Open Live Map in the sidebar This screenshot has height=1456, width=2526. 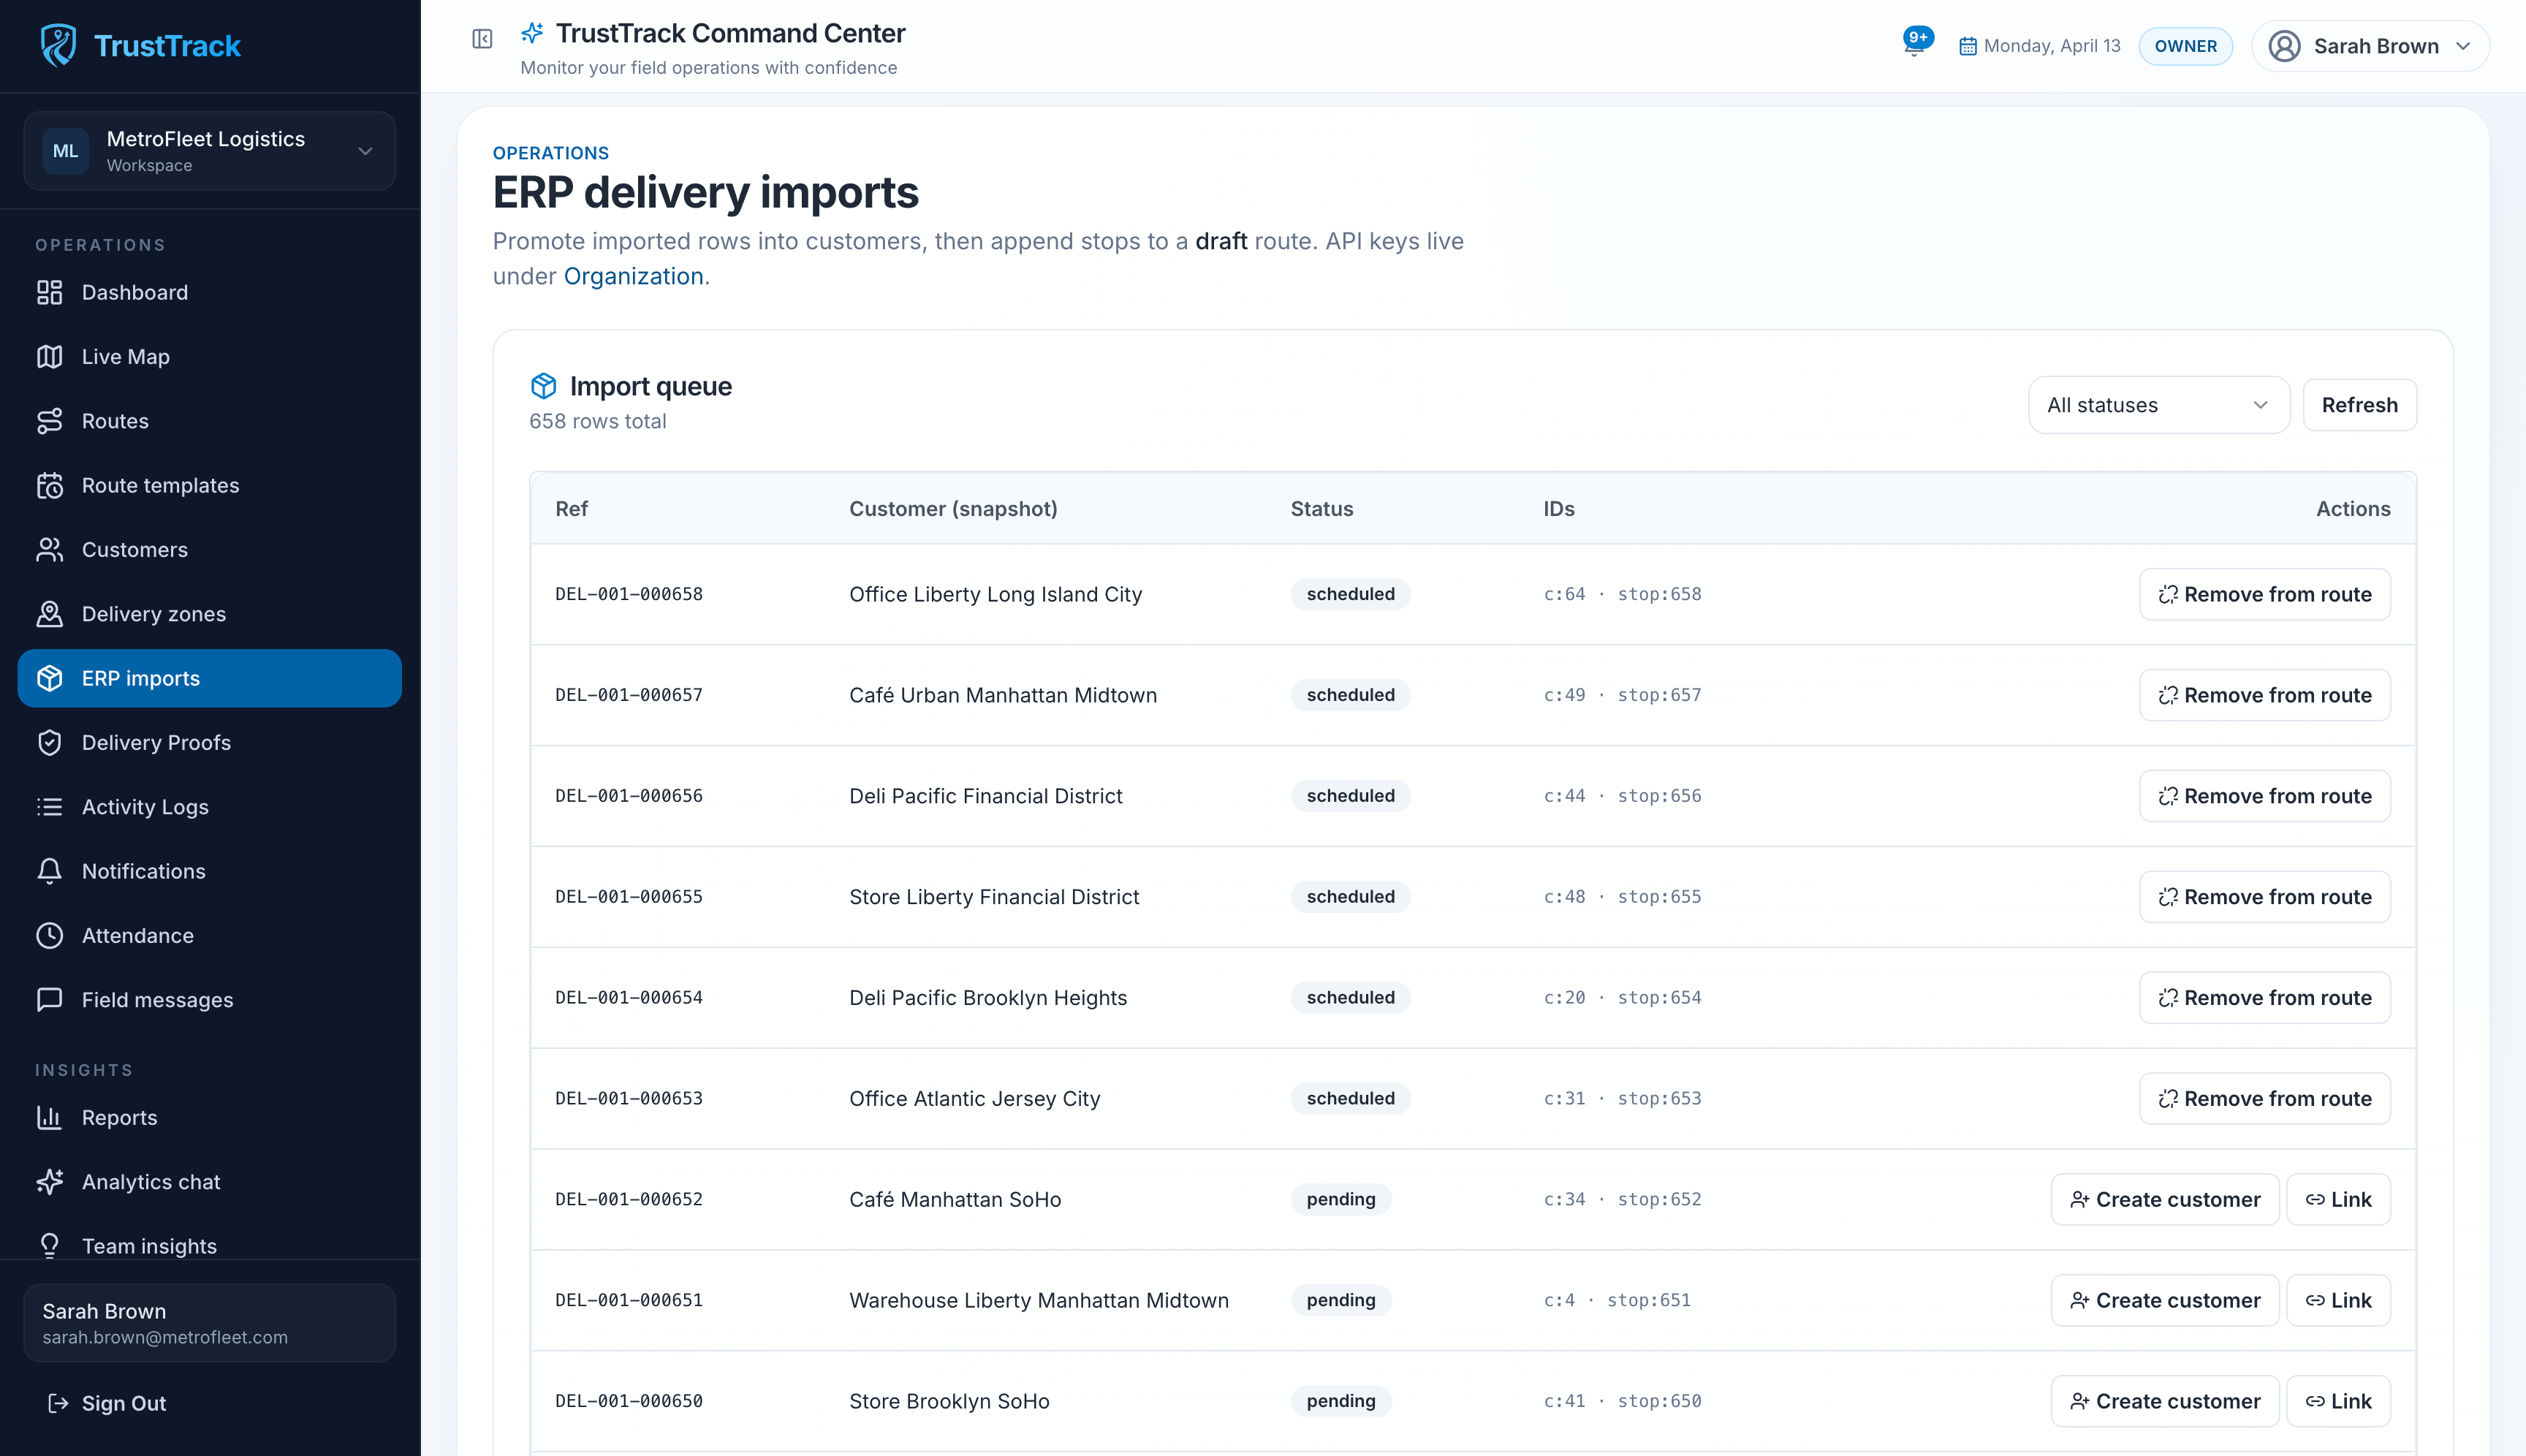[210, 357]
